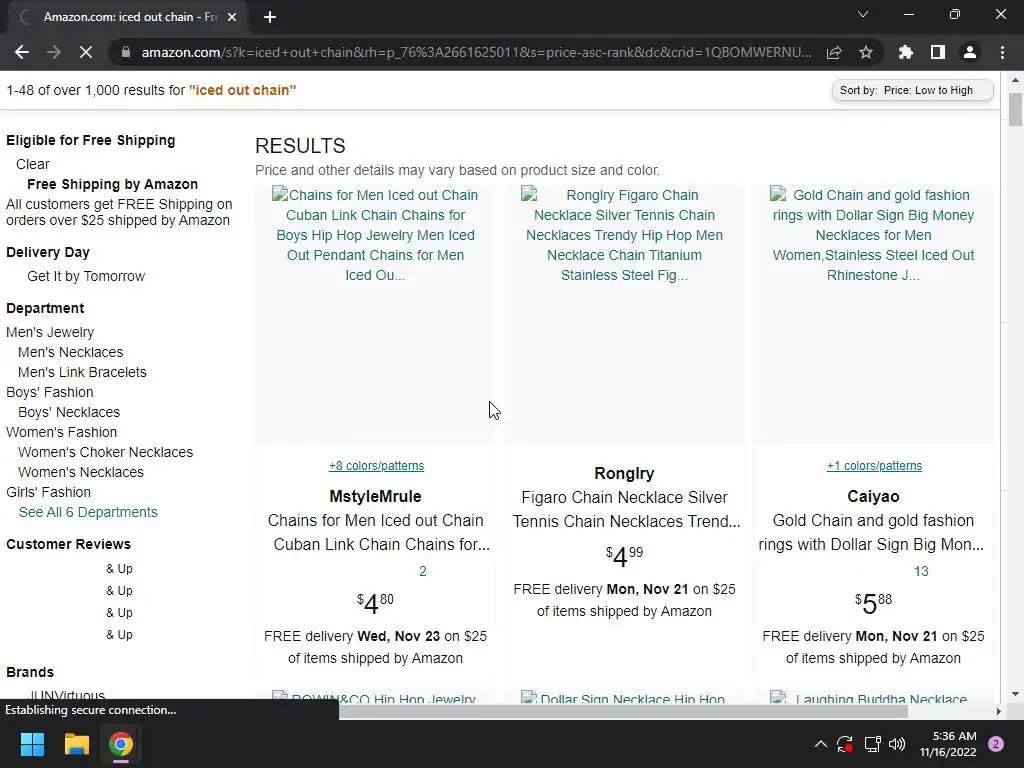Click the vertical scrollbar down arrow
This screenshot has width=1024, height=768.
pyautogui.click(x=1015, y=694)
